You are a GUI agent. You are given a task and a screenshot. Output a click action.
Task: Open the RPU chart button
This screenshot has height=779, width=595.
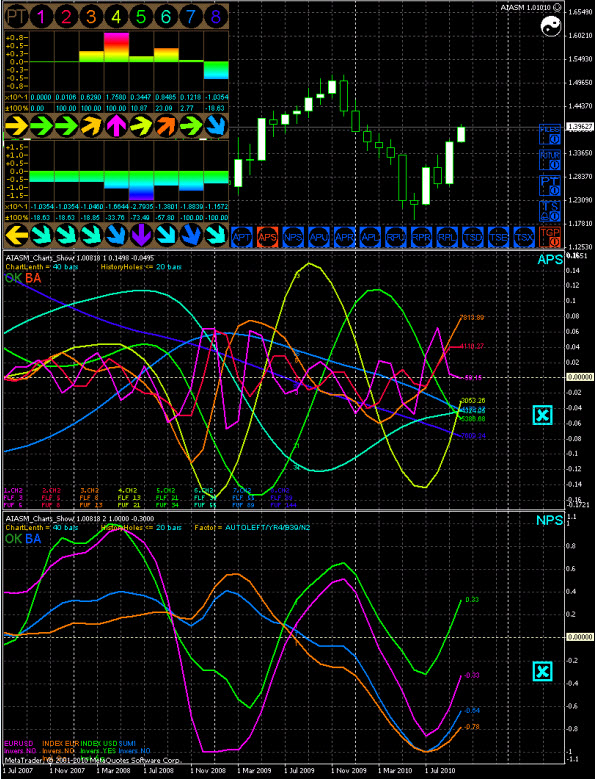pos(396,237)
